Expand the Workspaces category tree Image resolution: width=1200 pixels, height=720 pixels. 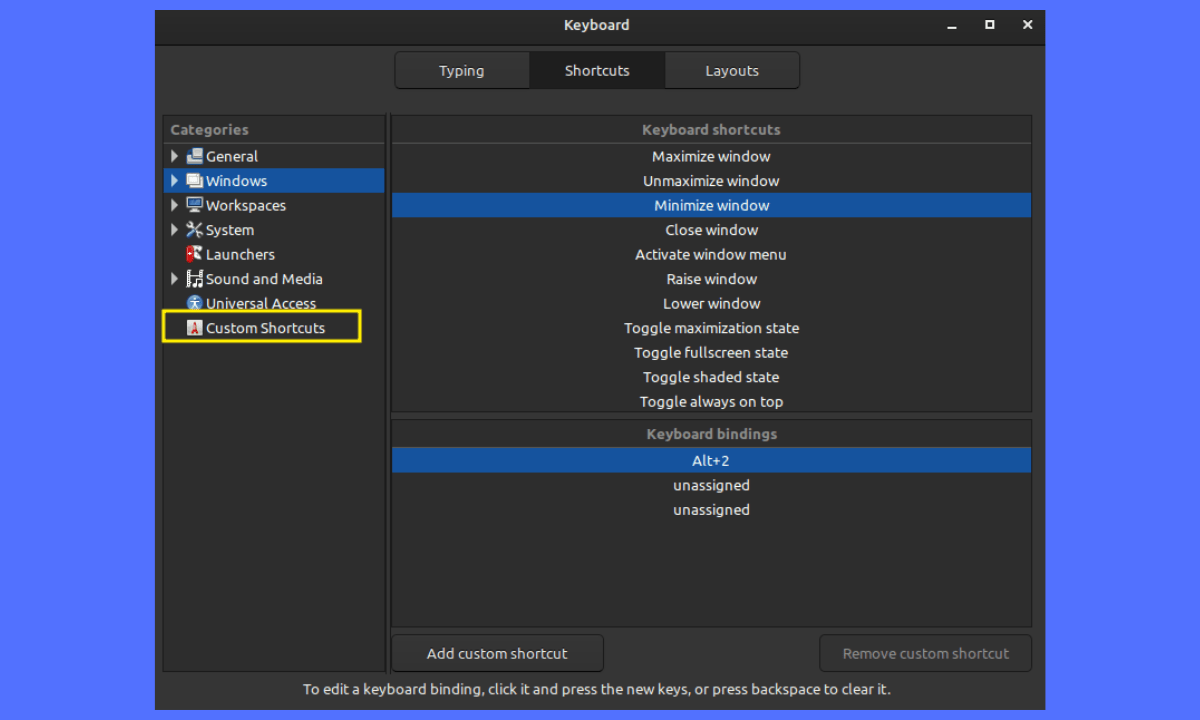(174, 205)
